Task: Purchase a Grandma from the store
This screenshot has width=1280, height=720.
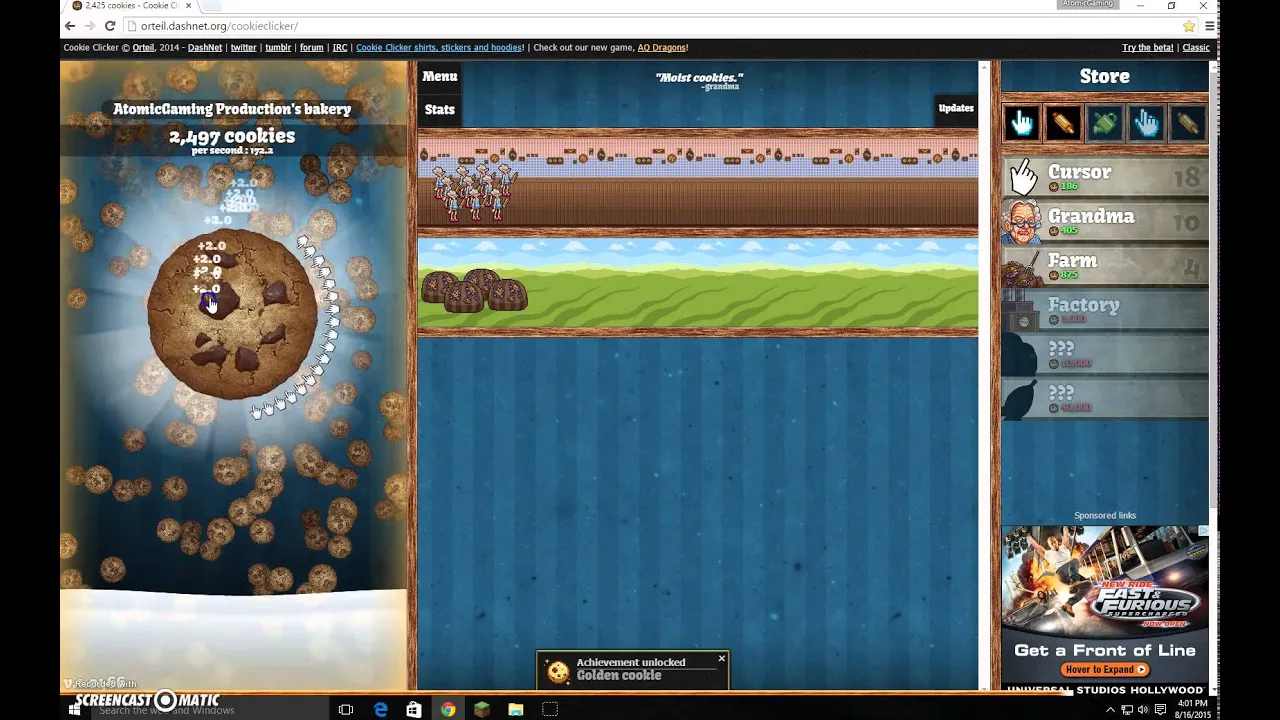Action: (x=1105, y=221)
